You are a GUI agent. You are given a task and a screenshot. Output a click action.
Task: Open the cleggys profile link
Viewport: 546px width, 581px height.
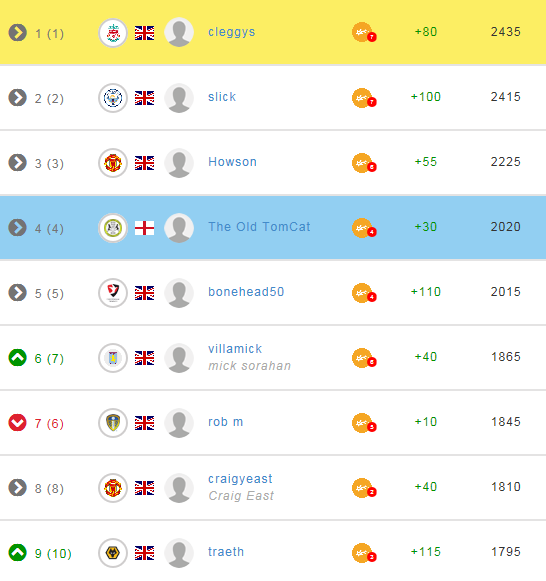(x=232, y=32)
